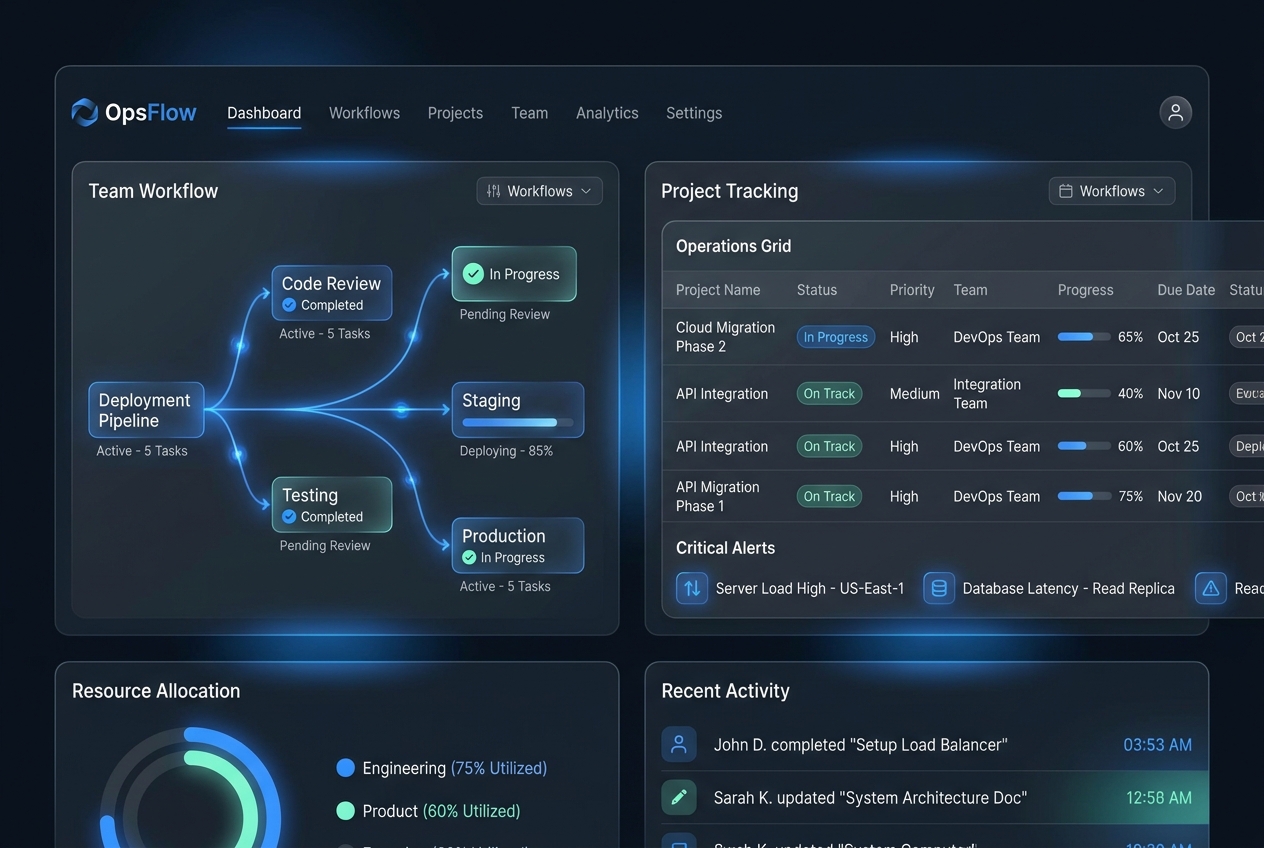Select the Code Review node
Screen dimensions: 1264x848
coord(332,293)
